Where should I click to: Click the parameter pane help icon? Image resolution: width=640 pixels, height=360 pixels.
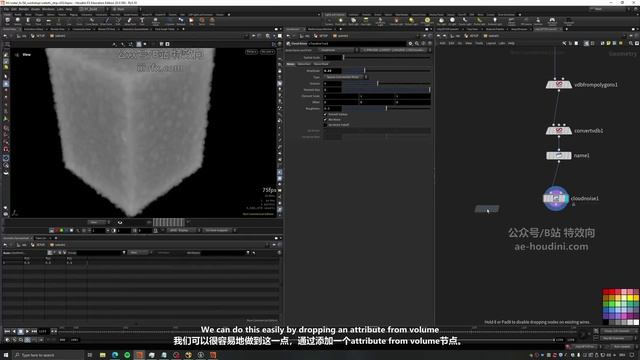click(x=429, y=43)
